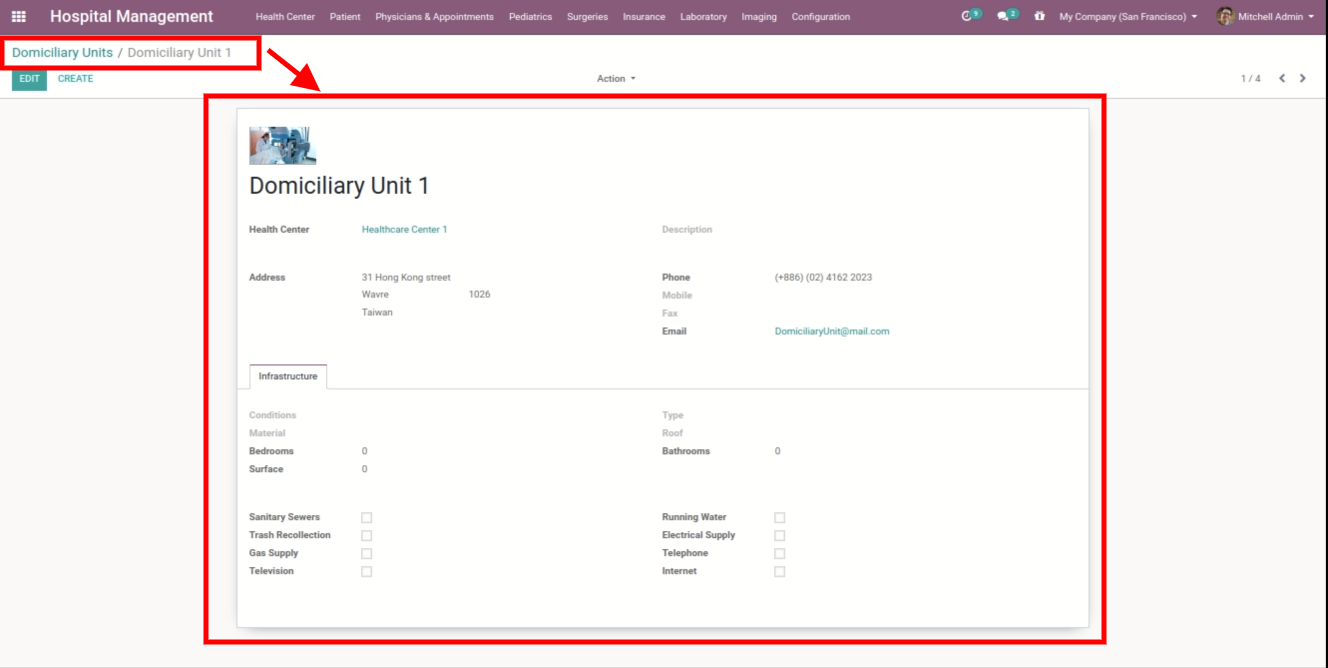Check the Internet checkbox
The image size is (1328, 668).
780,572
